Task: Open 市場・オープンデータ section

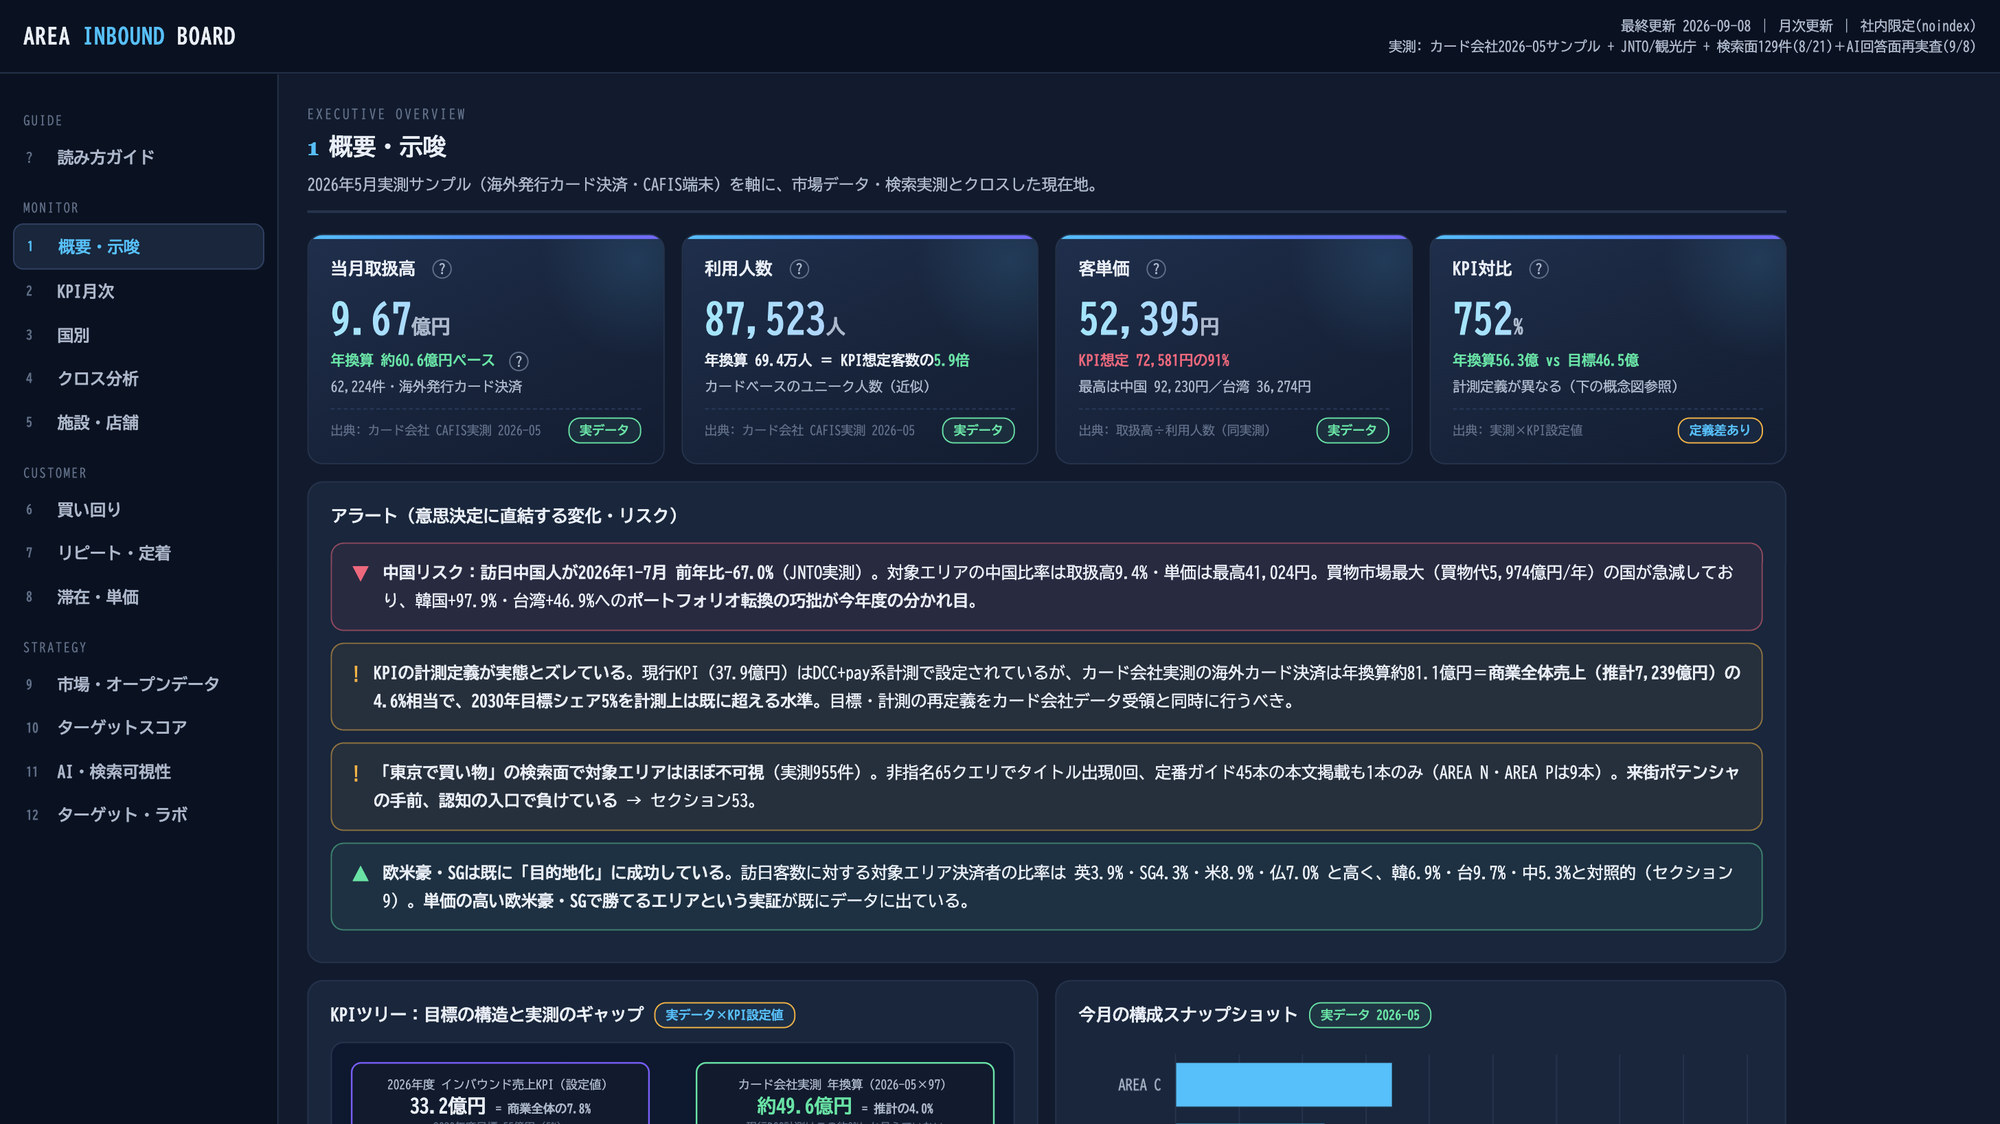Action: (x=138, y=684)
